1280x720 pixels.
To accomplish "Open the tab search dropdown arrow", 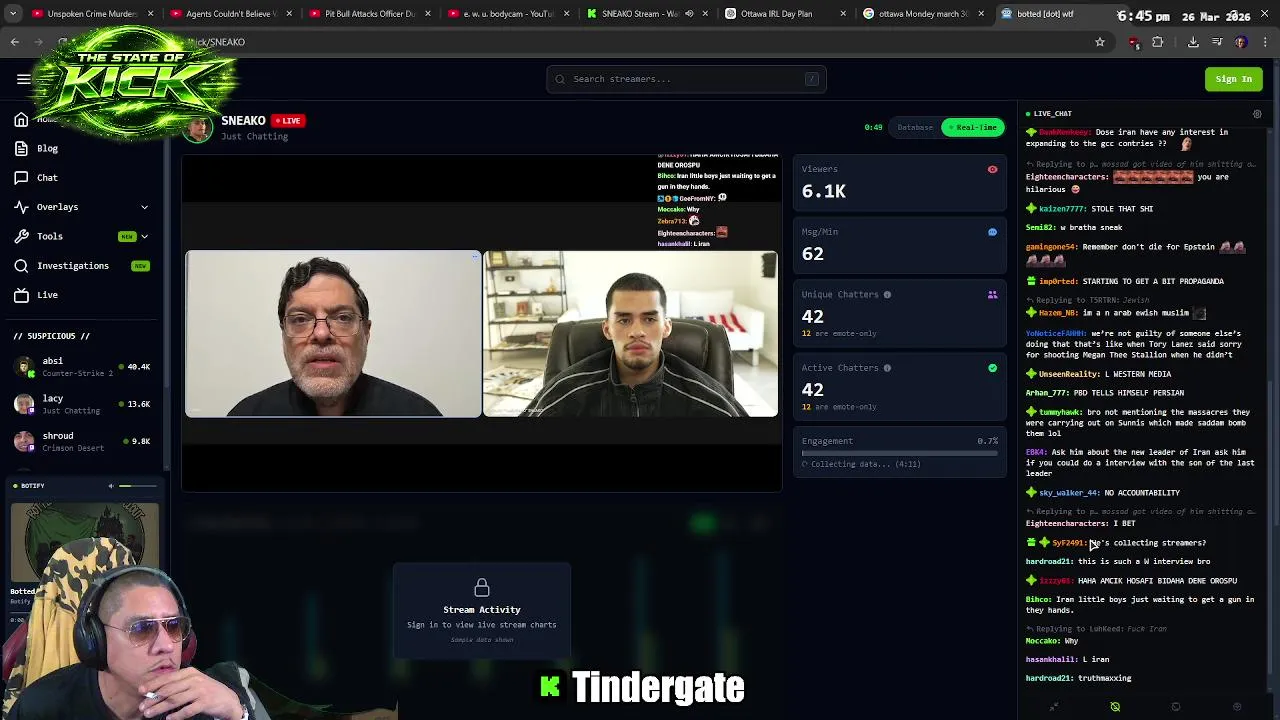I will 13,14.
